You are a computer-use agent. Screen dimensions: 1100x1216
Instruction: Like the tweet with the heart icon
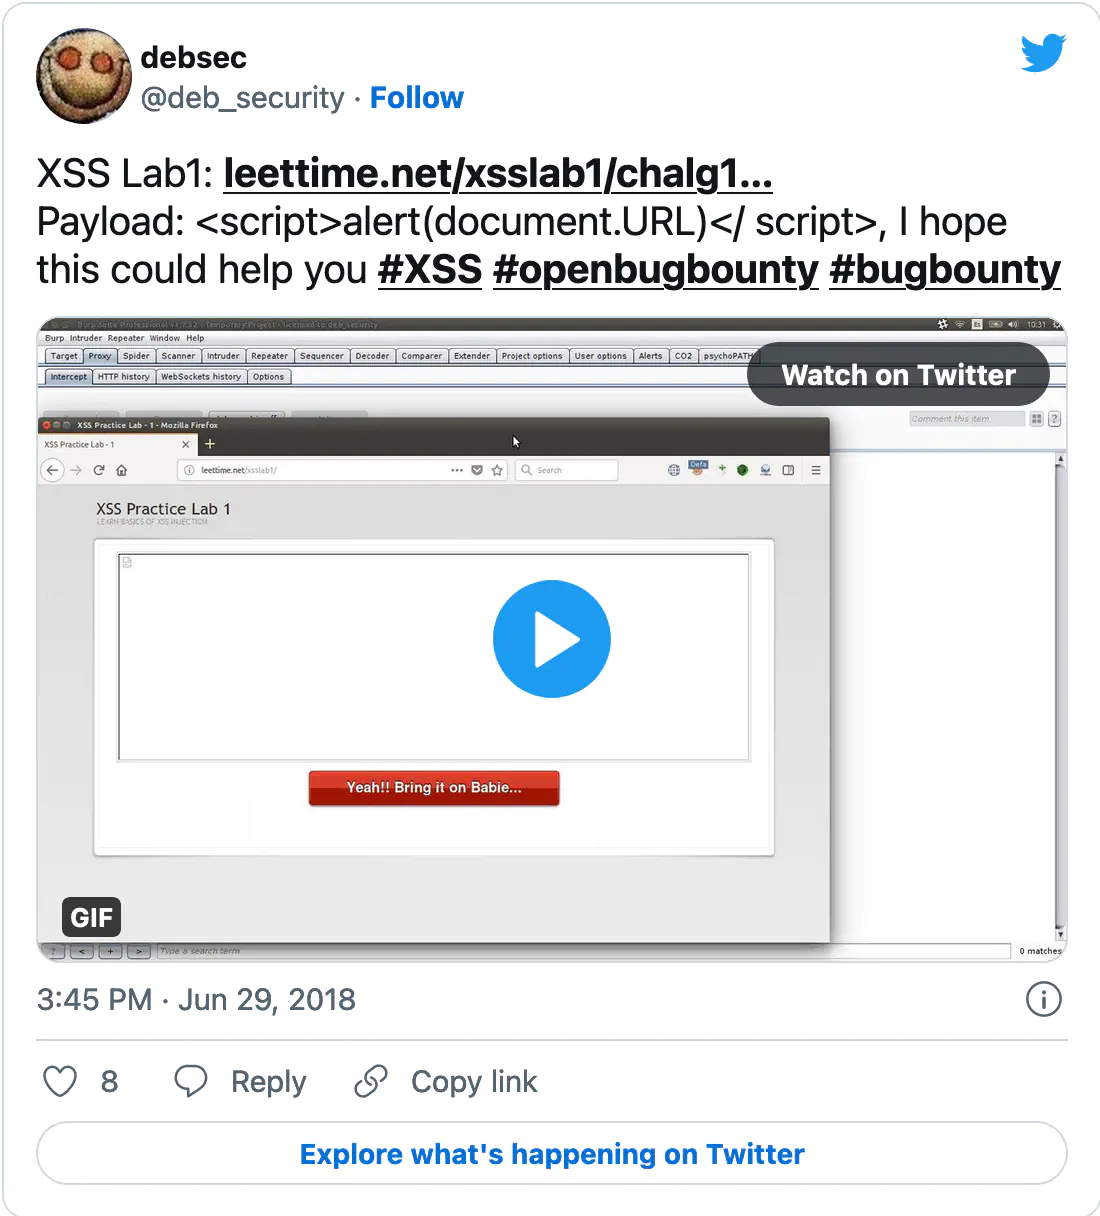click(60, 1081)
